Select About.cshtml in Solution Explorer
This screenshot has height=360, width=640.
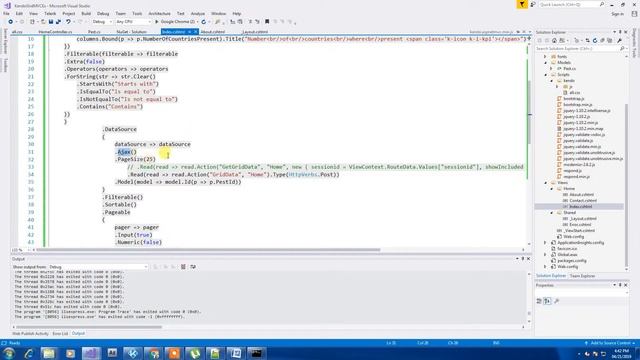coord(581,195)
